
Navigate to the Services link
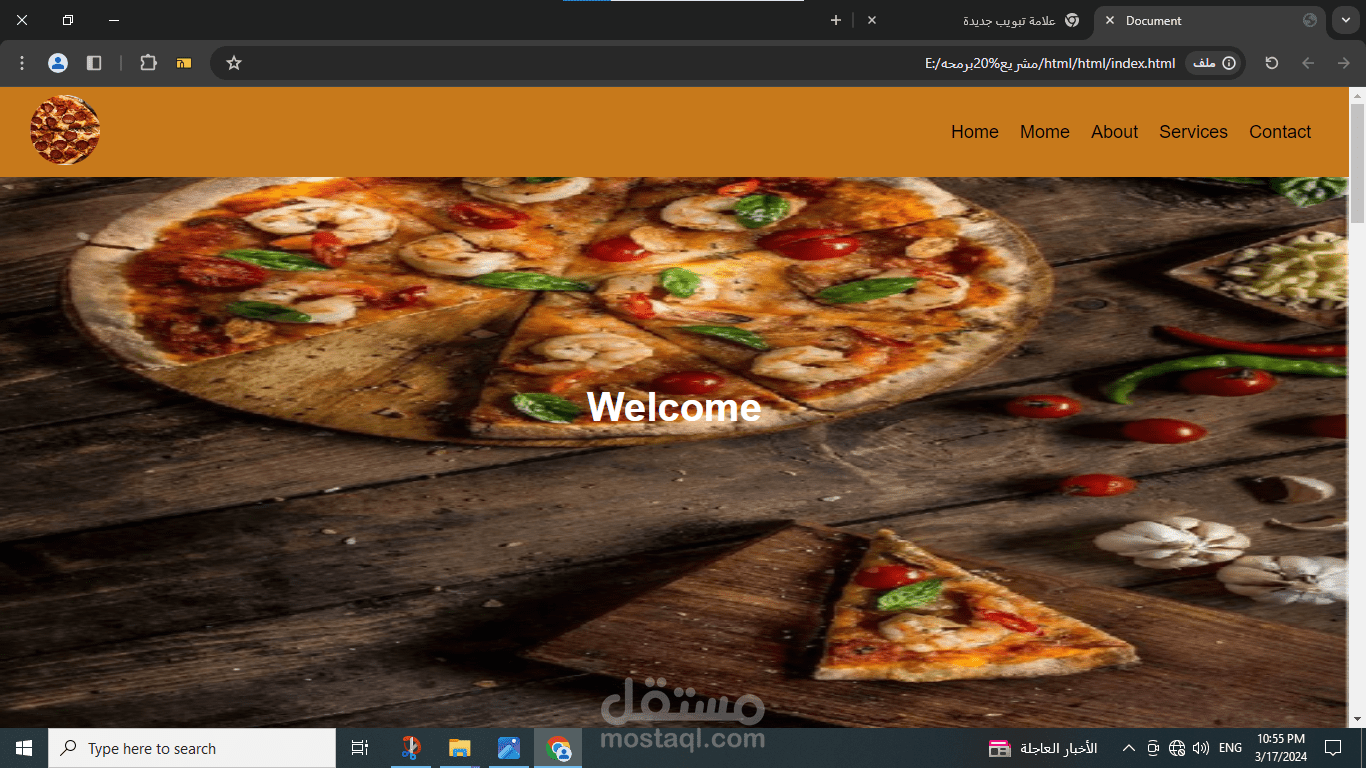click(x=1193, y=132)
